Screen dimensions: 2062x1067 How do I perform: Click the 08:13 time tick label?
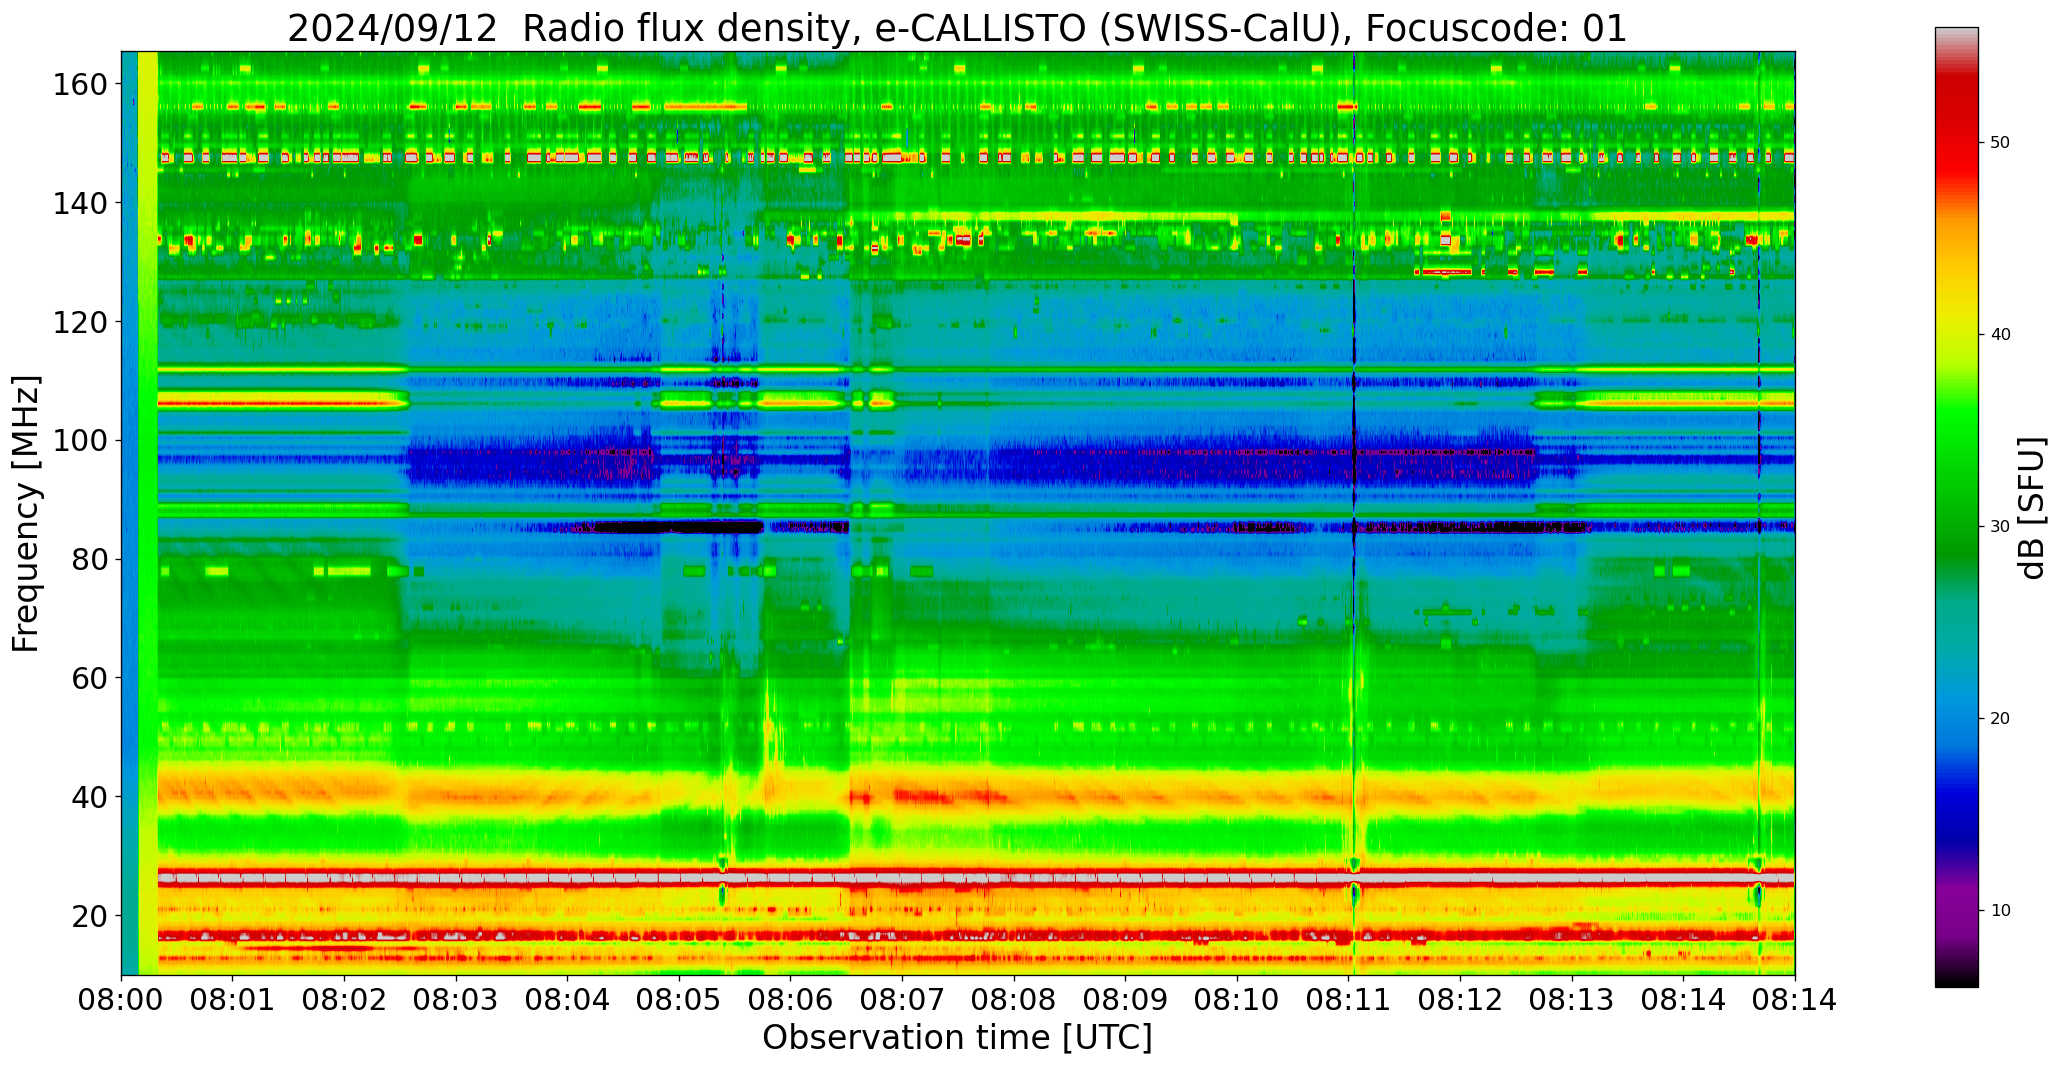point(1571,1000)
